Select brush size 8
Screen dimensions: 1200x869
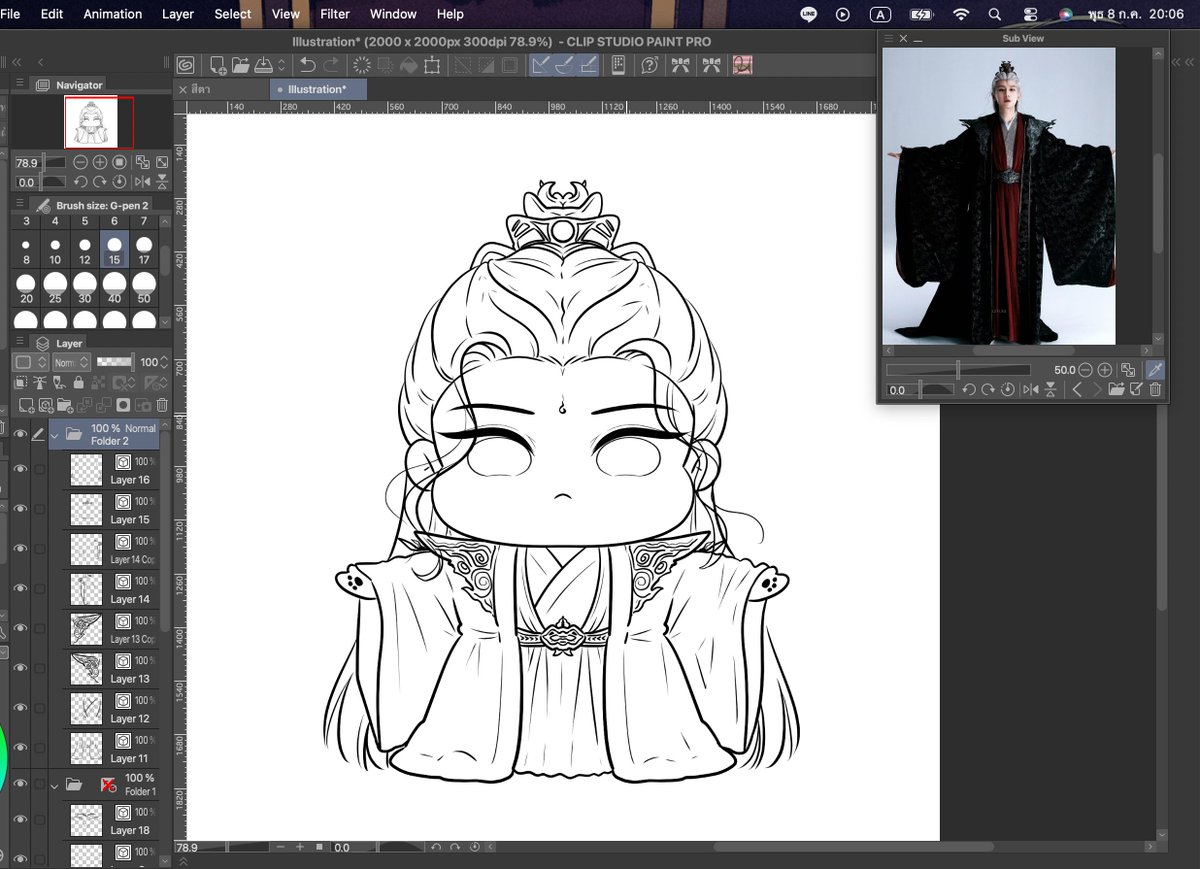coord(26,250)
